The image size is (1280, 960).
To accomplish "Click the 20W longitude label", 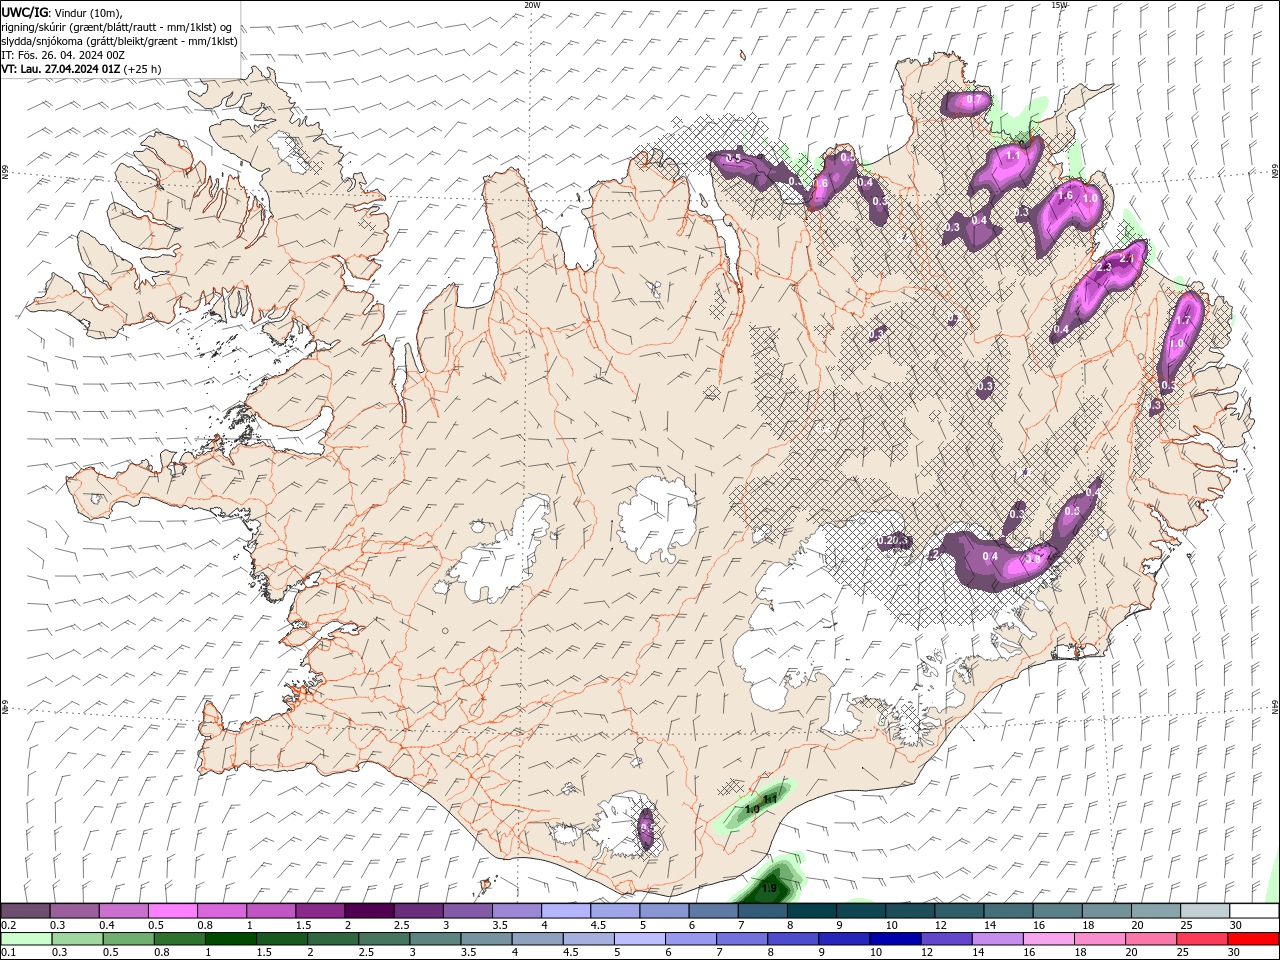I will pos(532,5).
